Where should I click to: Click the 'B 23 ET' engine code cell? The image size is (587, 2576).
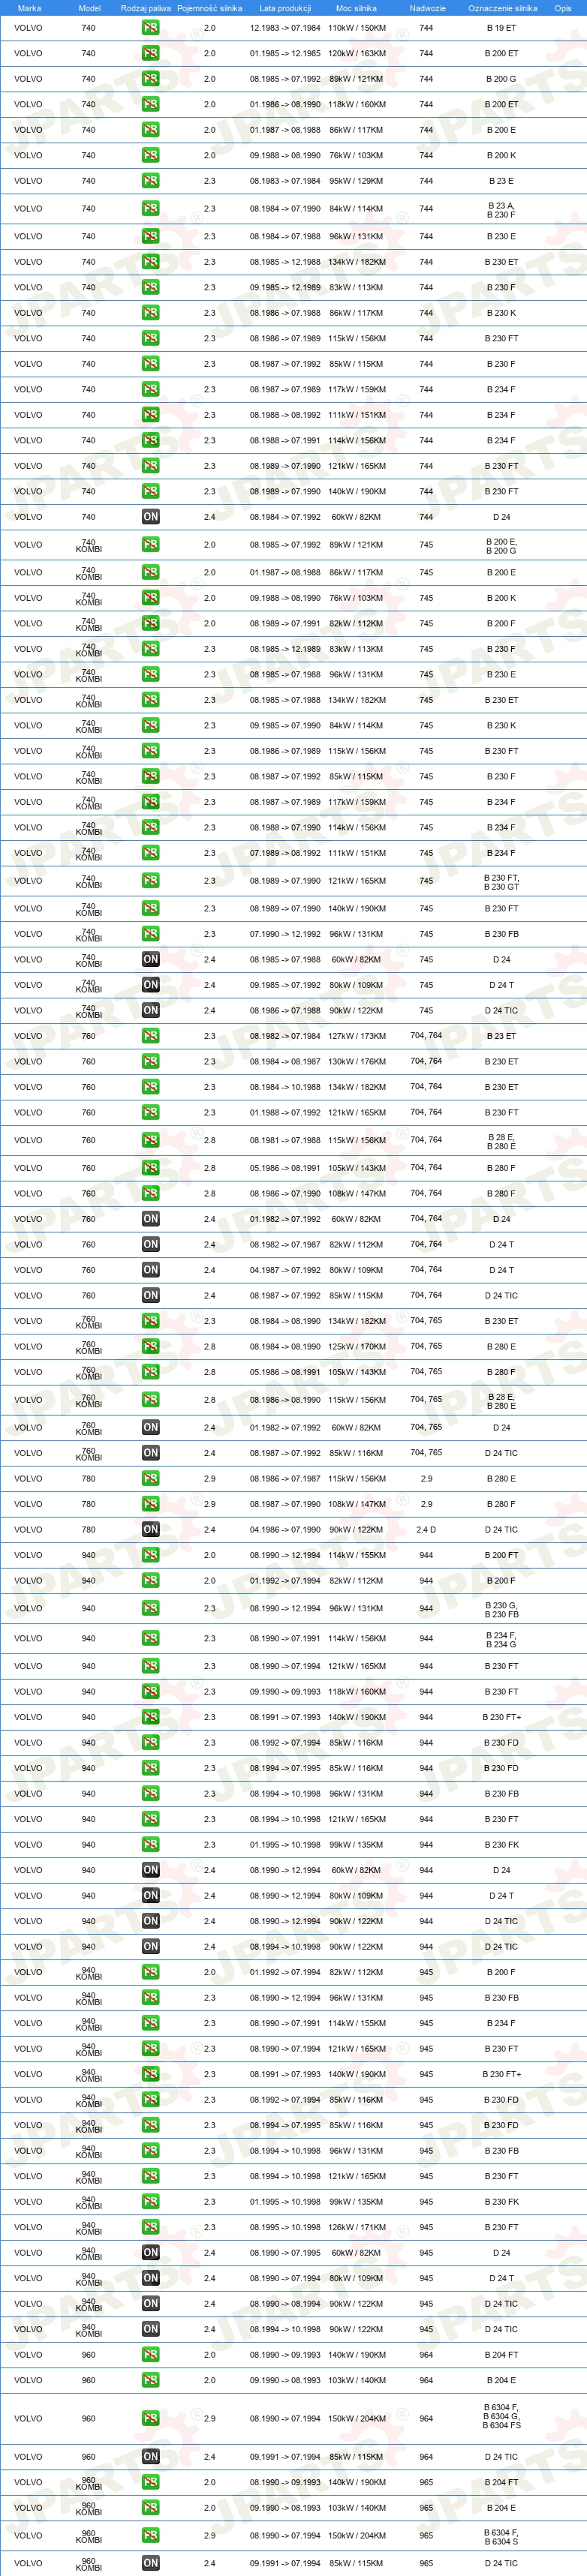point(501,1036)
